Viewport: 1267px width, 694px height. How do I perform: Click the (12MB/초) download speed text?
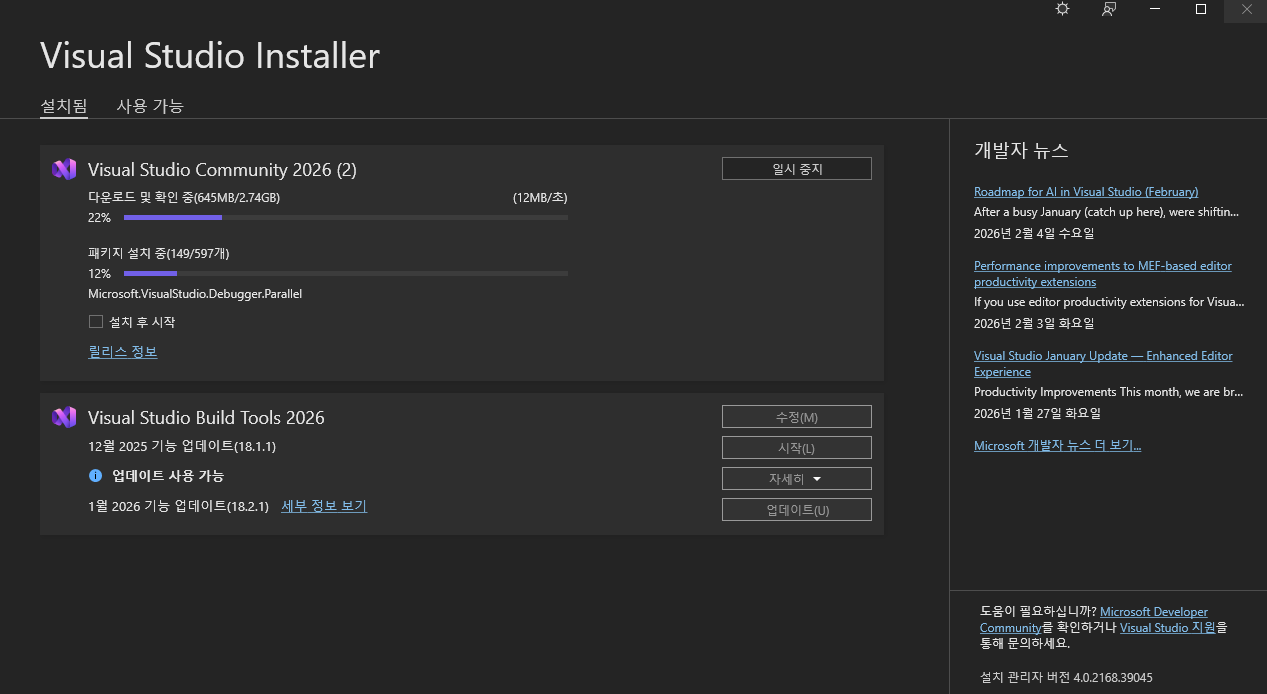pyautogui.click(x=540, y=198)
